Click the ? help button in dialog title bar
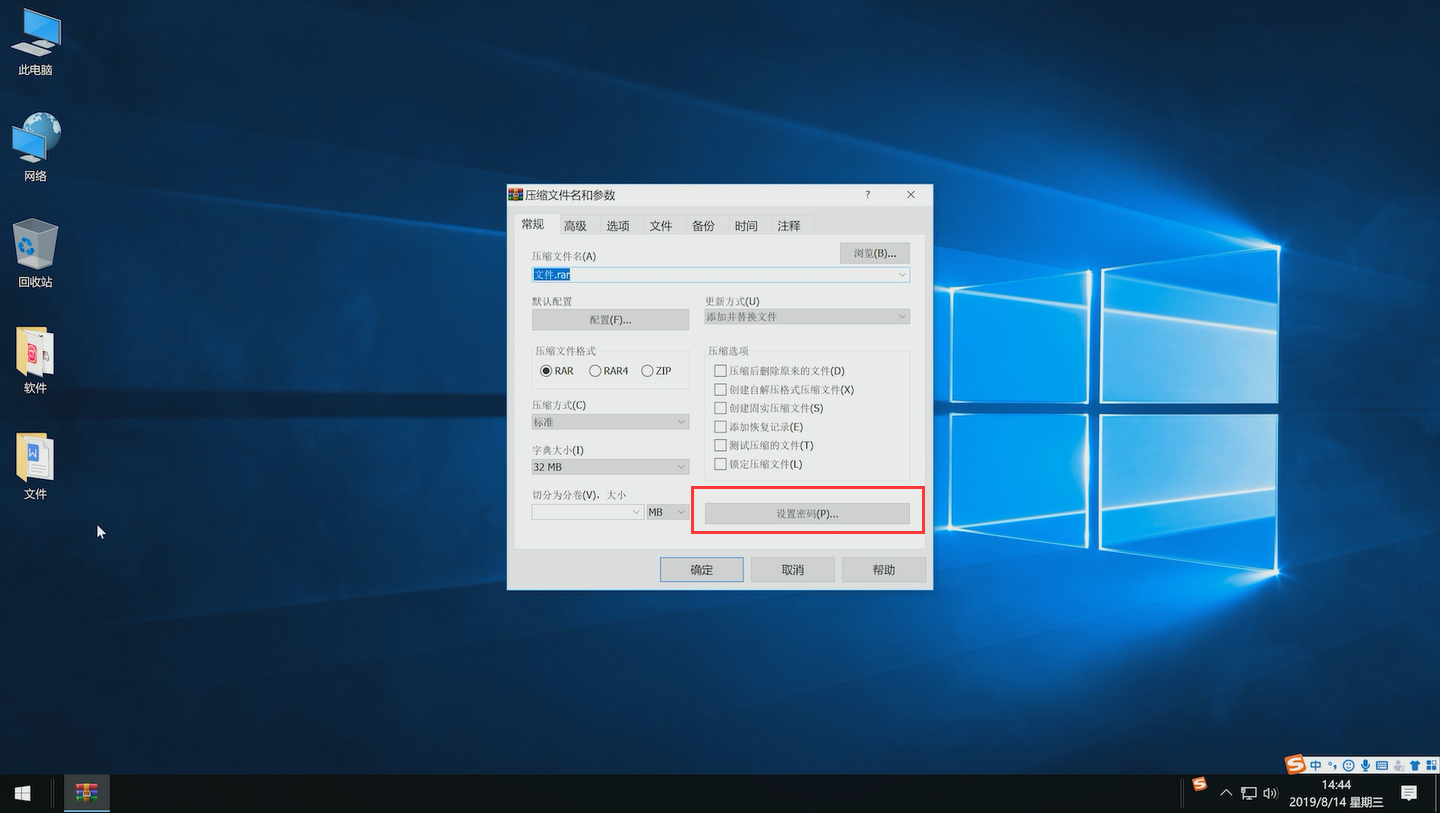Image resolution: width=1440 pixels, height=813 pixels. [x=867, y=195]
